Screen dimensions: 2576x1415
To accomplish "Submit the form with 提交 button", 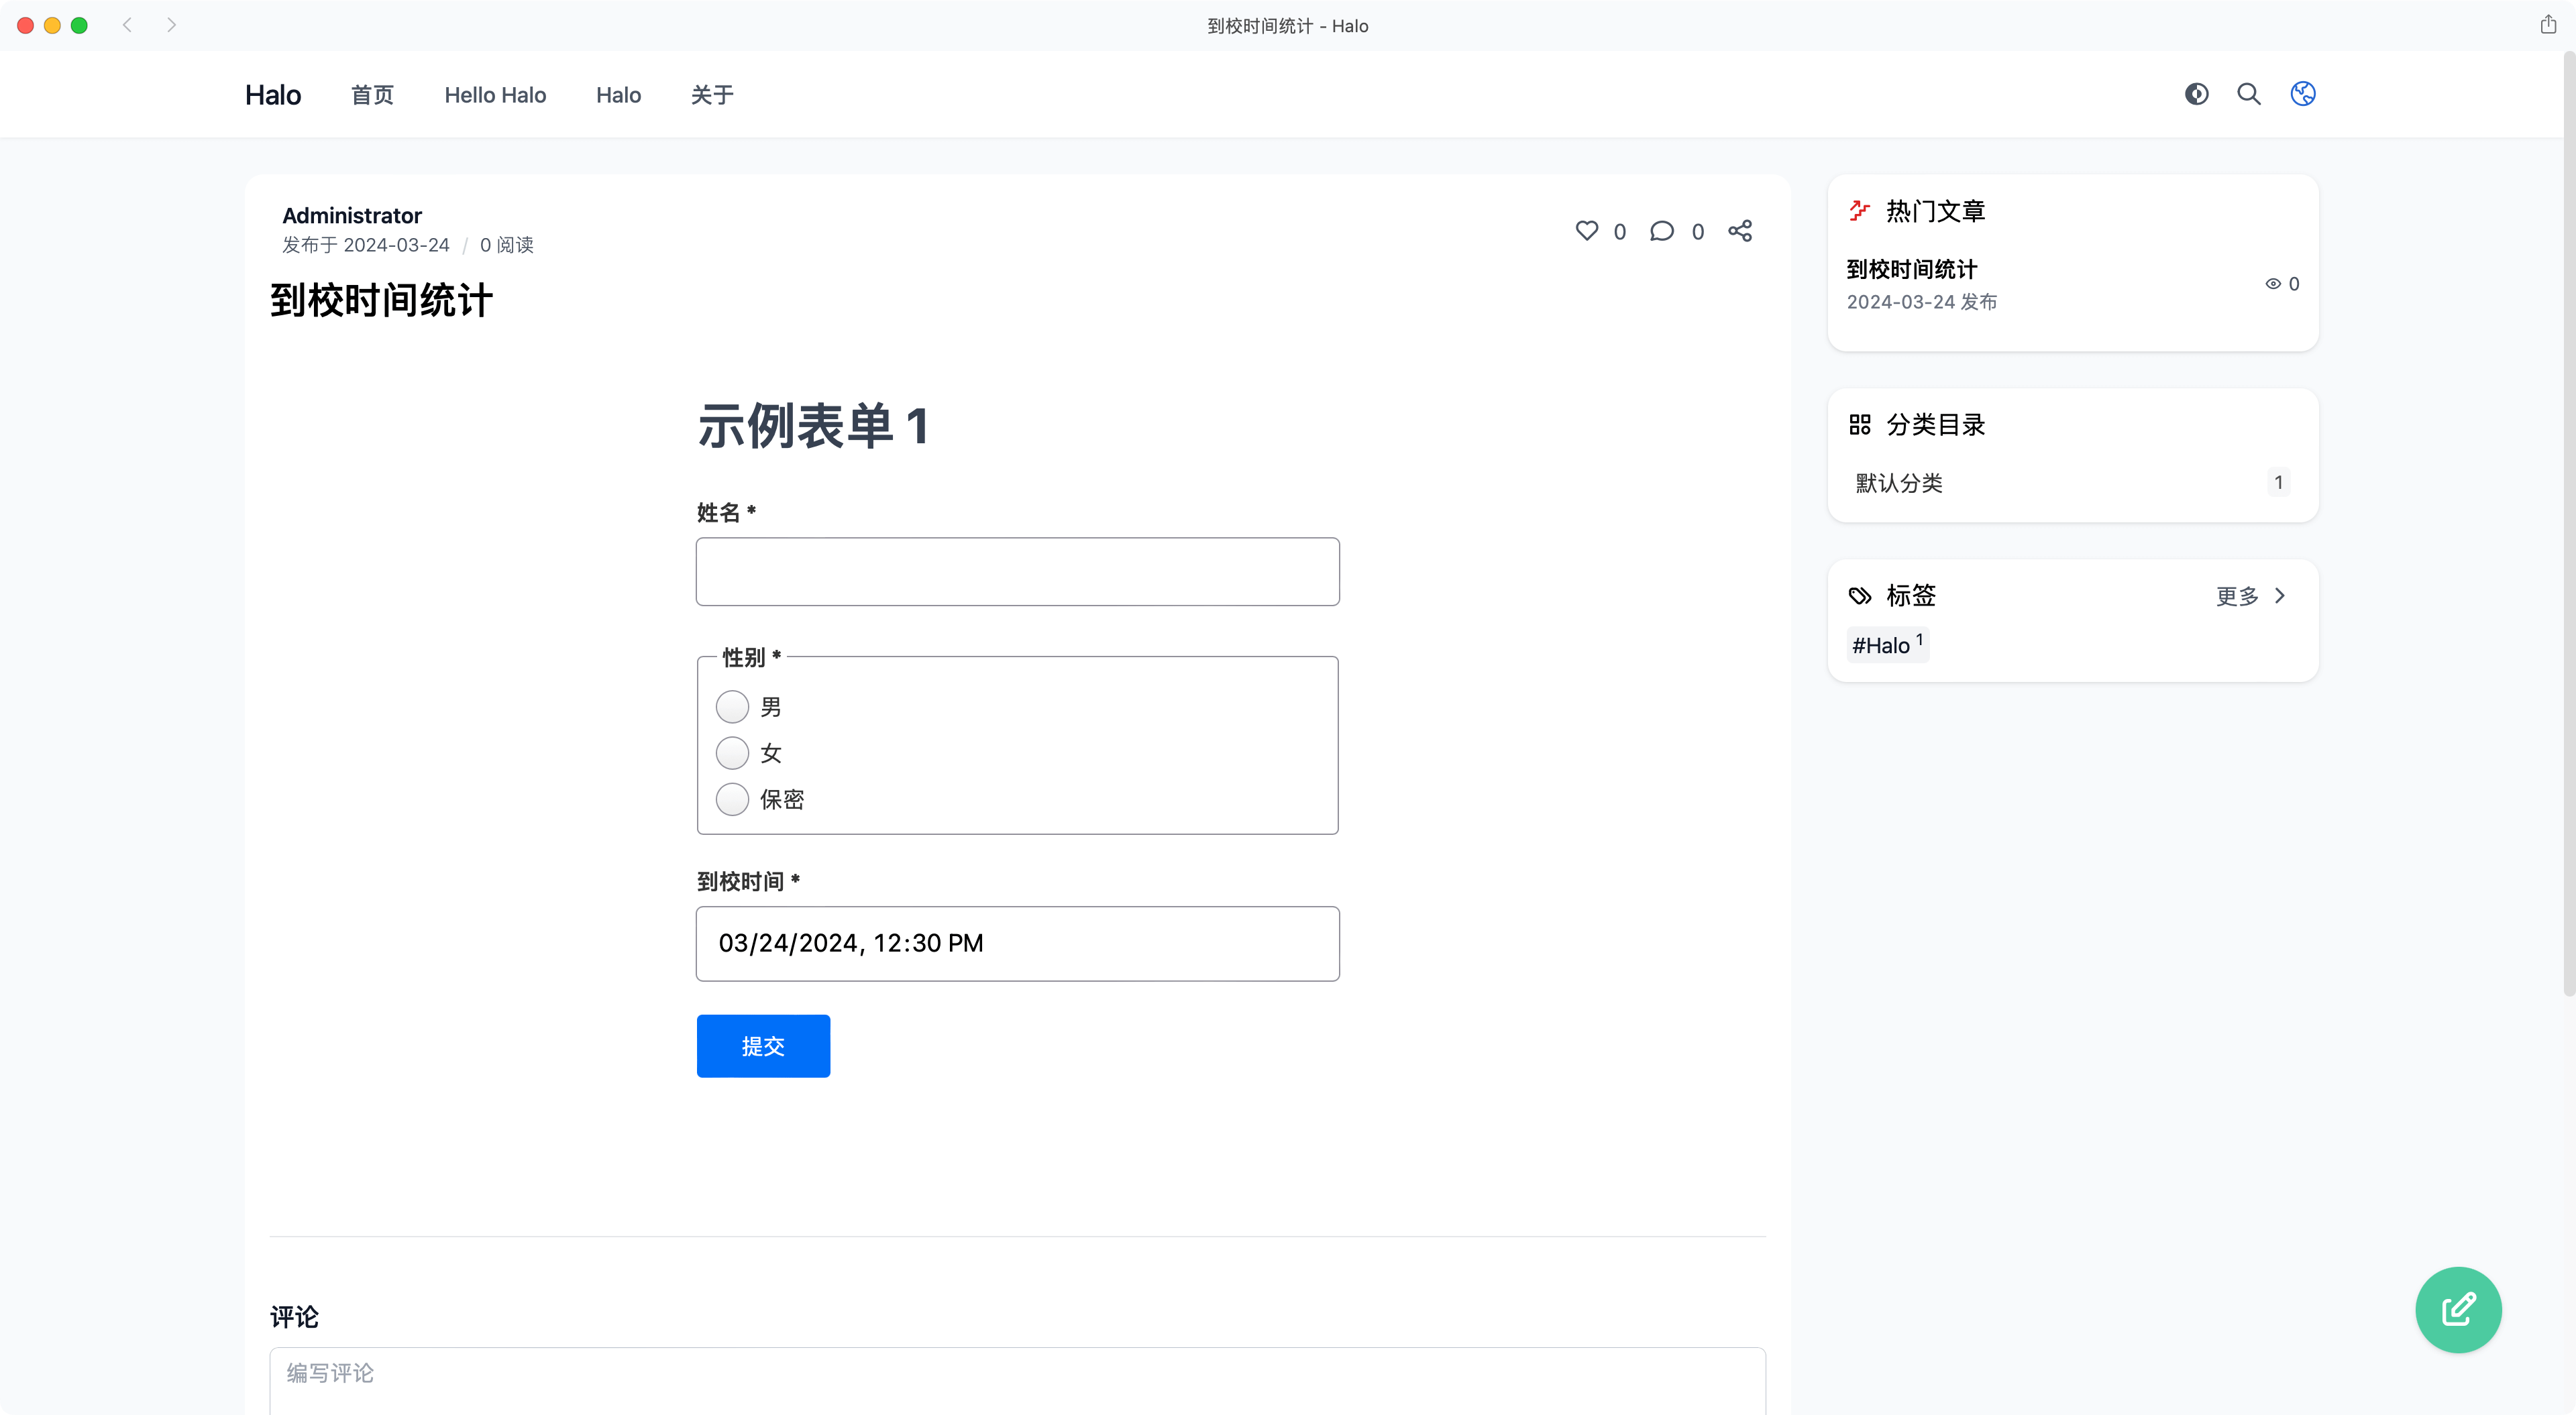I will coord(763,1046).
